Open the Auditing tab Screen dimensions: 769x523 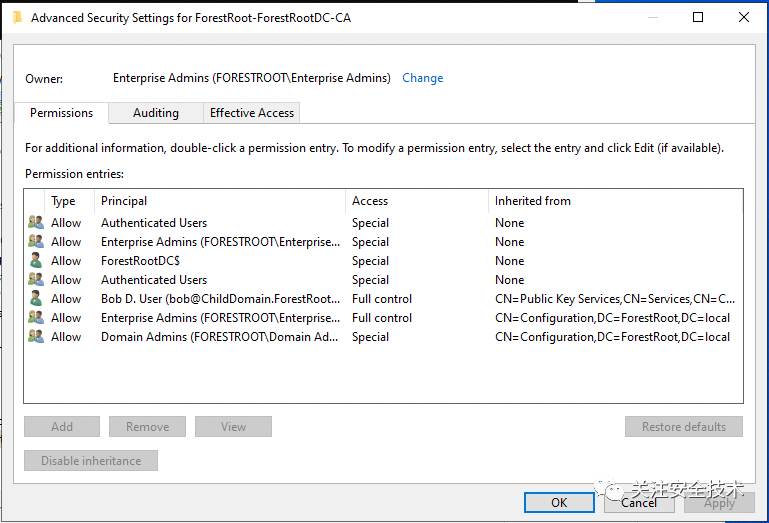tap(155, 113)
